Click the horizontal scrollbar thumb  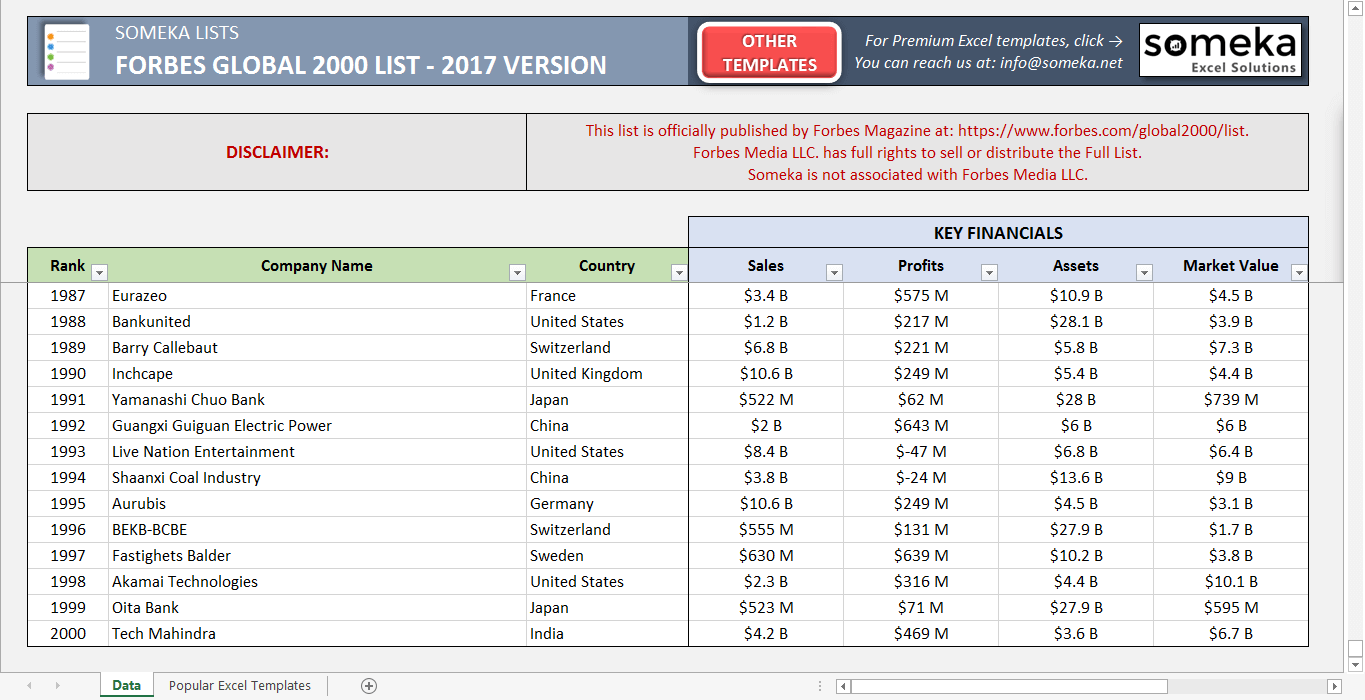1009,686
